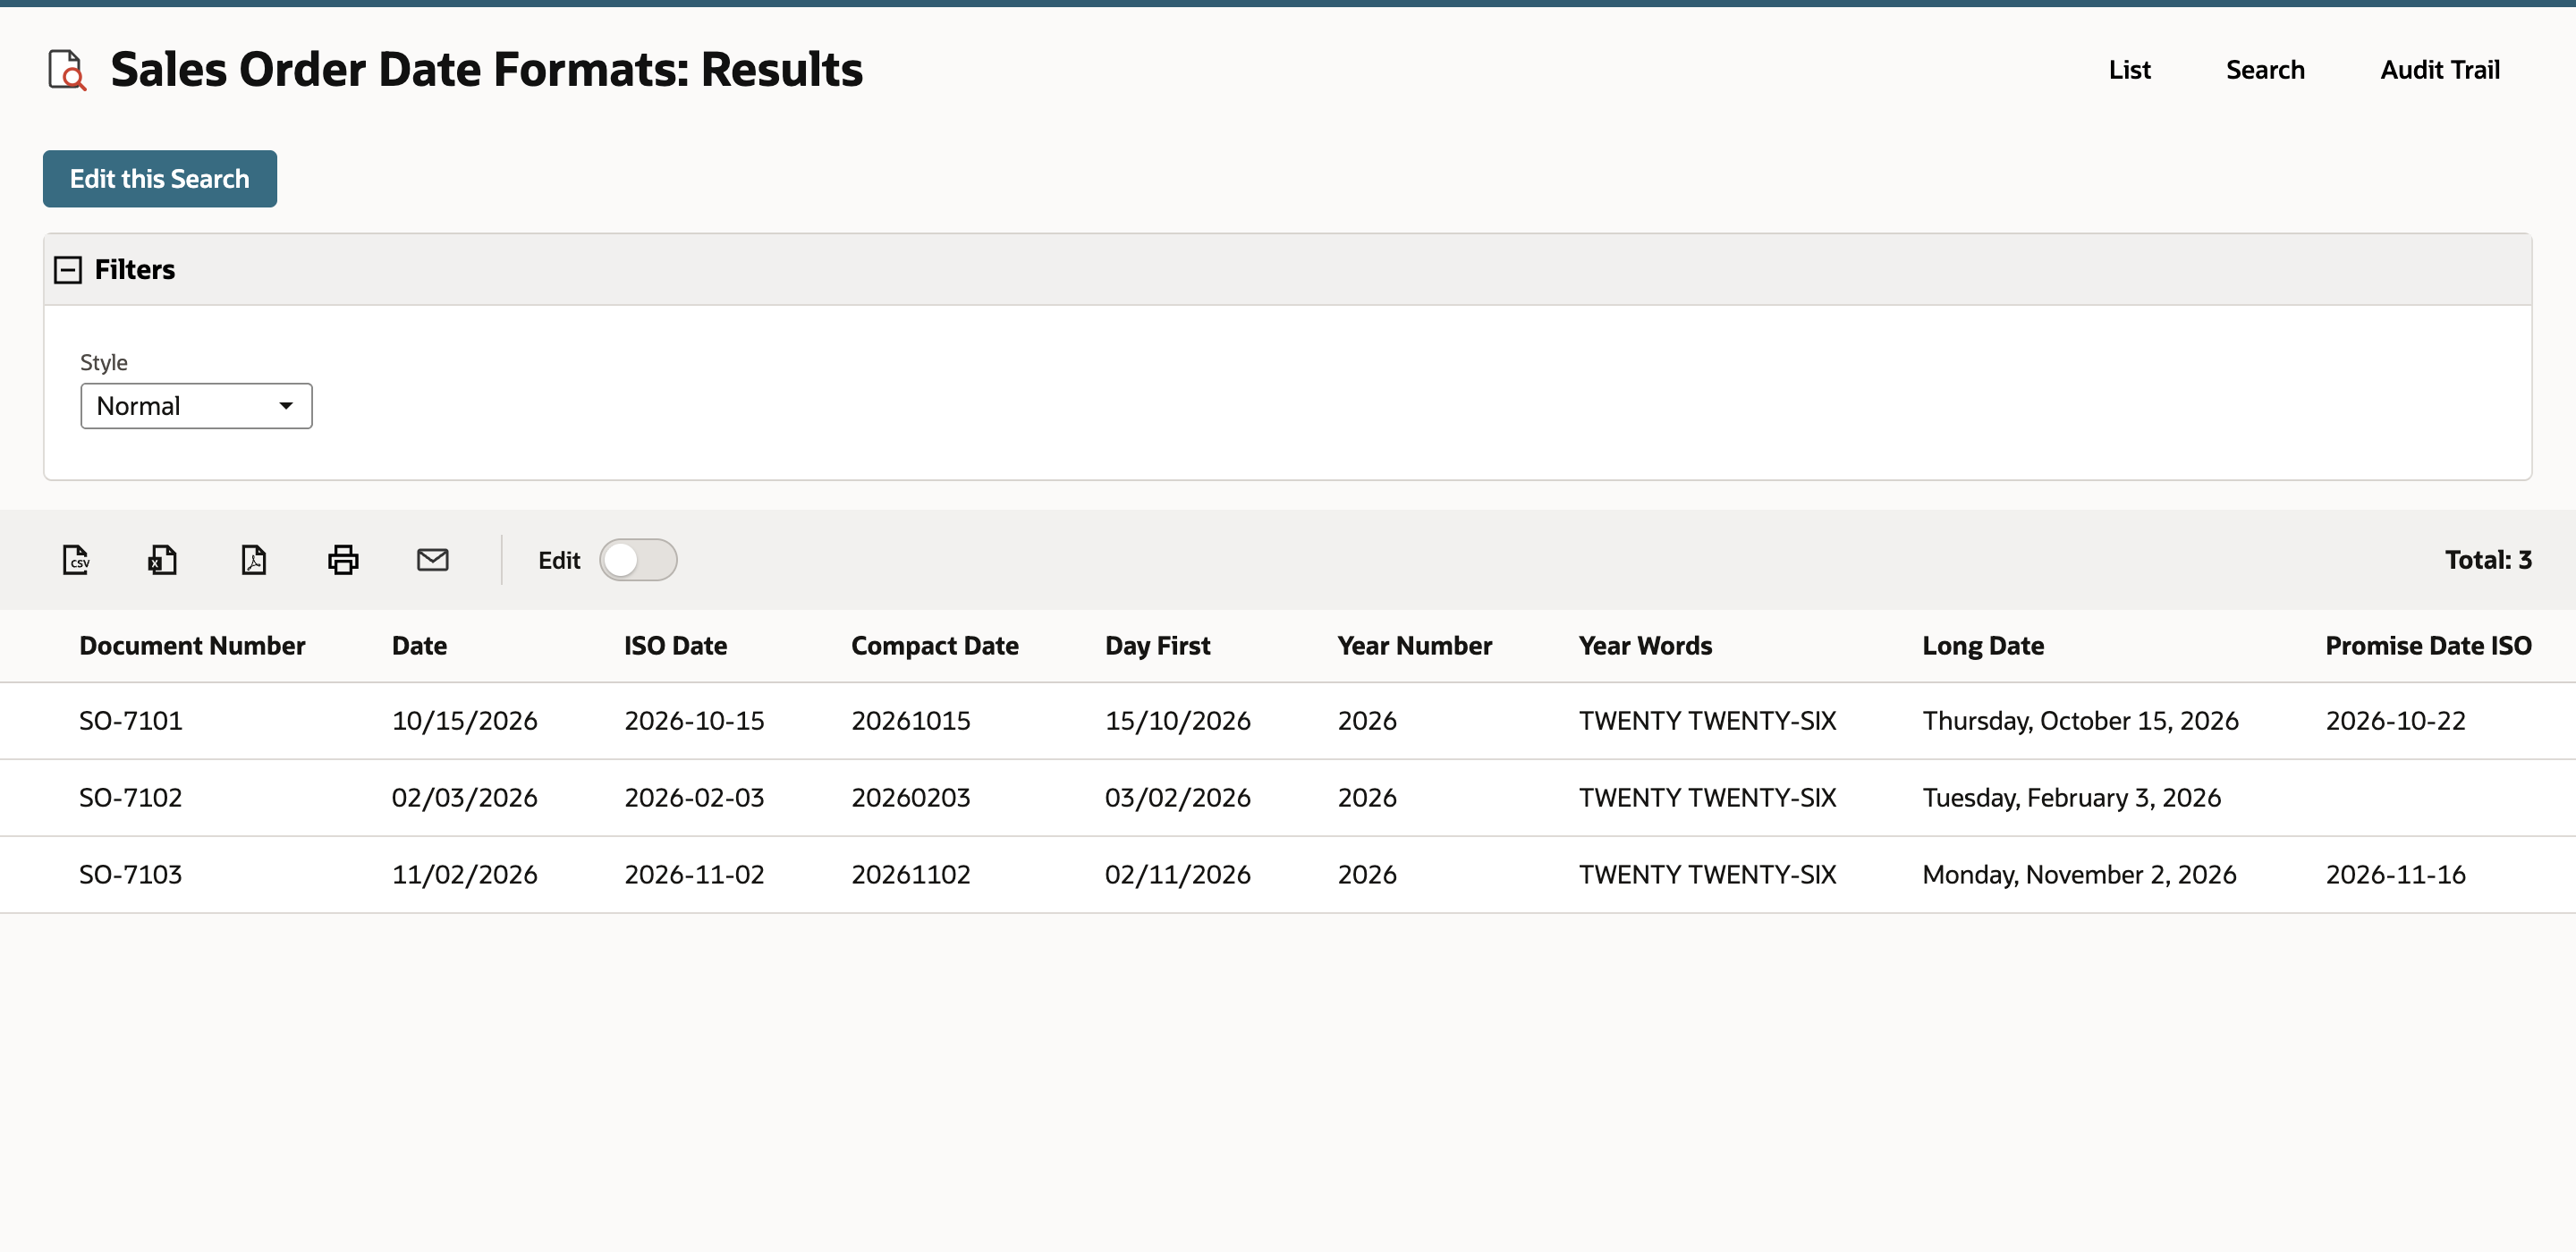This screenshot has height=1252, width=2576.
Task: Click the saved search page icon
Action: pos(67,70)
